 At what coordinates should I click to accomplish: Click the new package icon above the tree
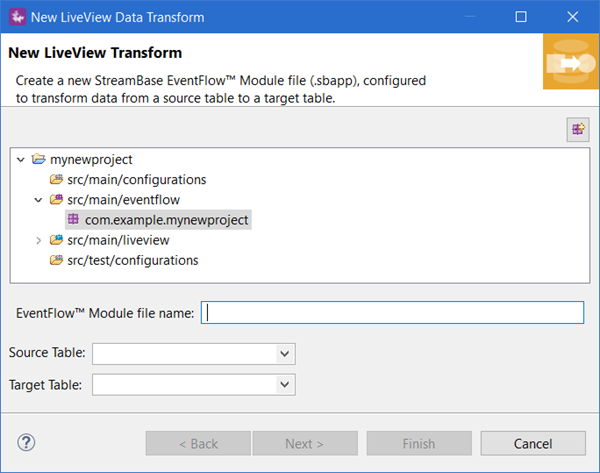(577, 129)
